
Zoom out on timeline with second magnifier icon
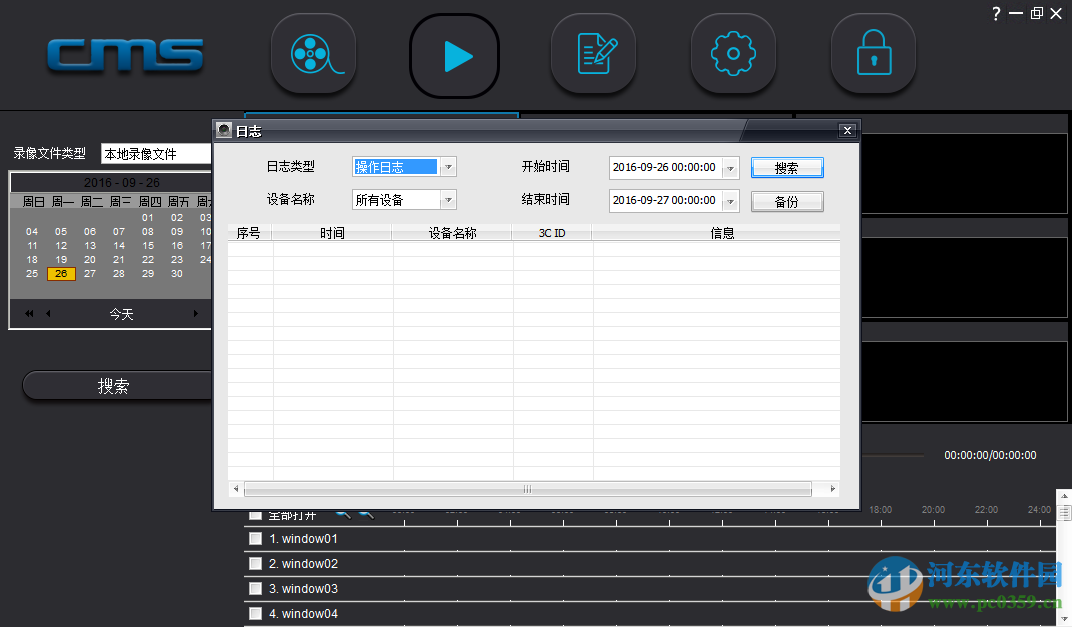click(366, 513)
